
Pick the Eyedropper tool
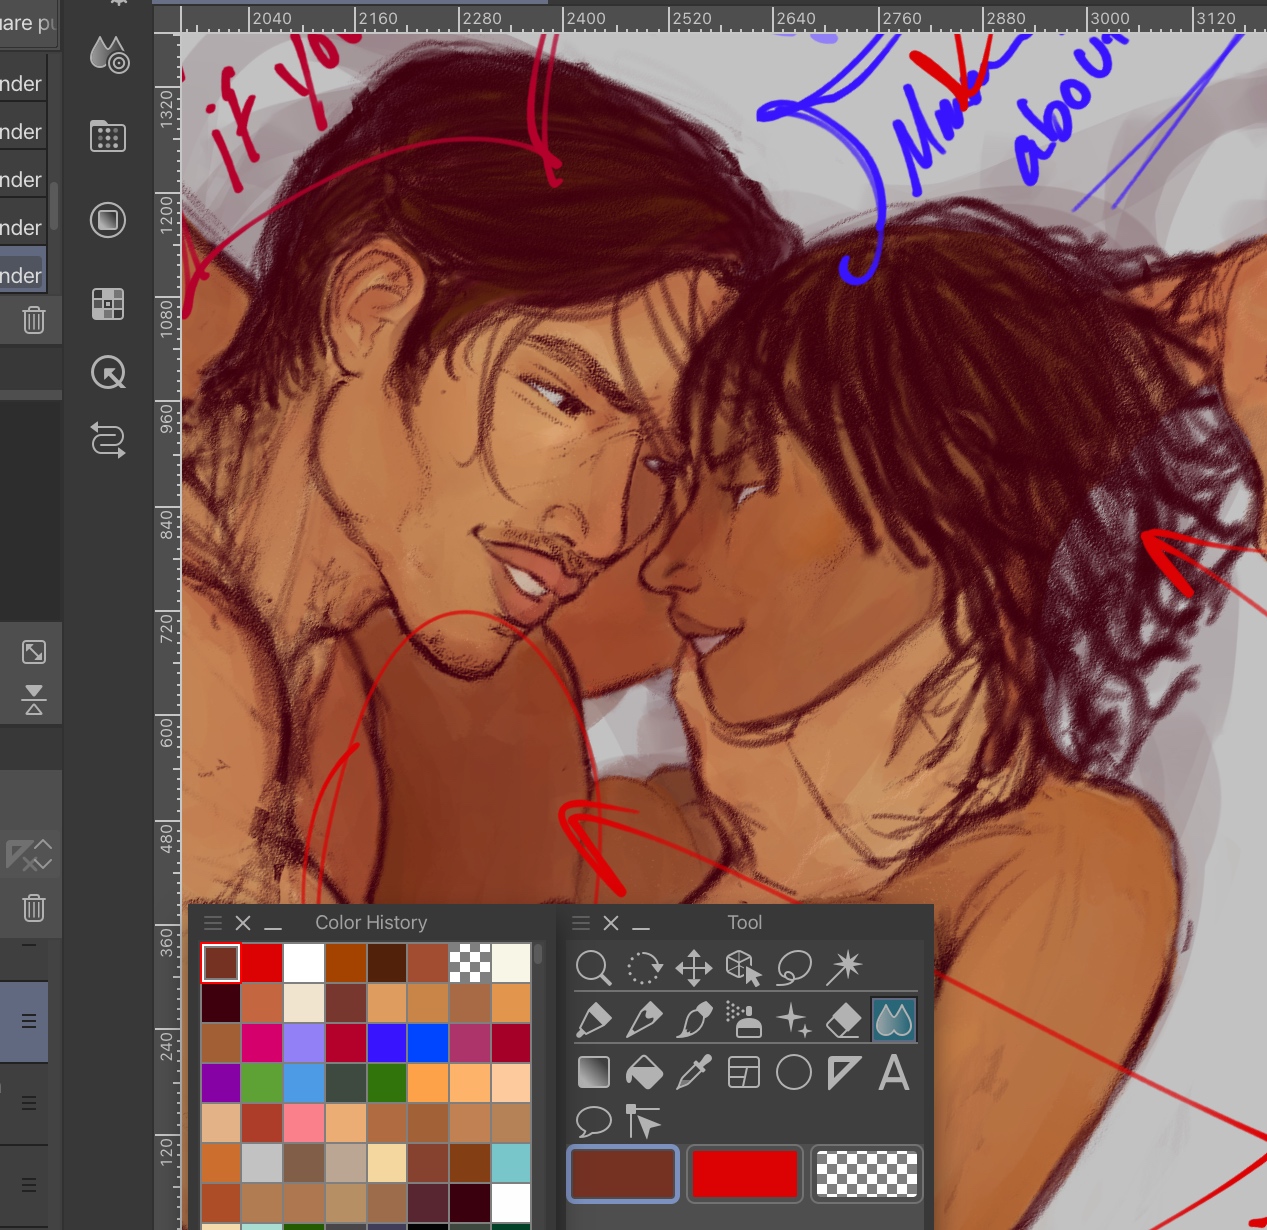694,1073
